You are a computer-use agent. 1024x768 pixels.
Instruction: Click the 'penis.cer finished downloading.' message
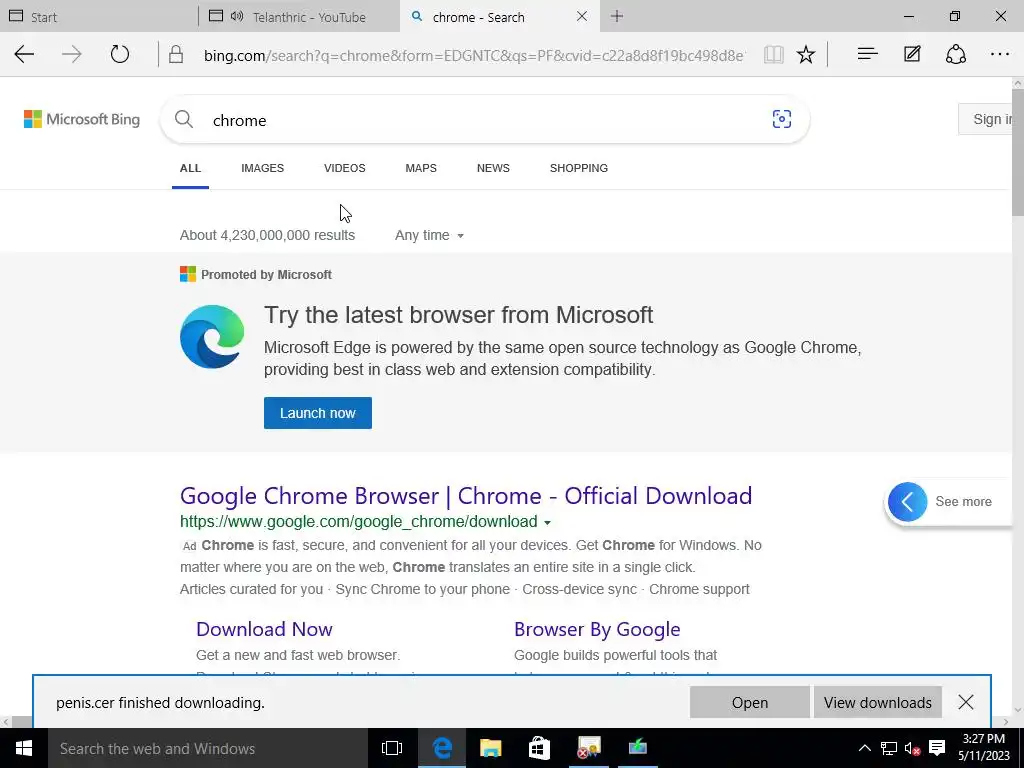pyautogui.click(x=160, y=703)
